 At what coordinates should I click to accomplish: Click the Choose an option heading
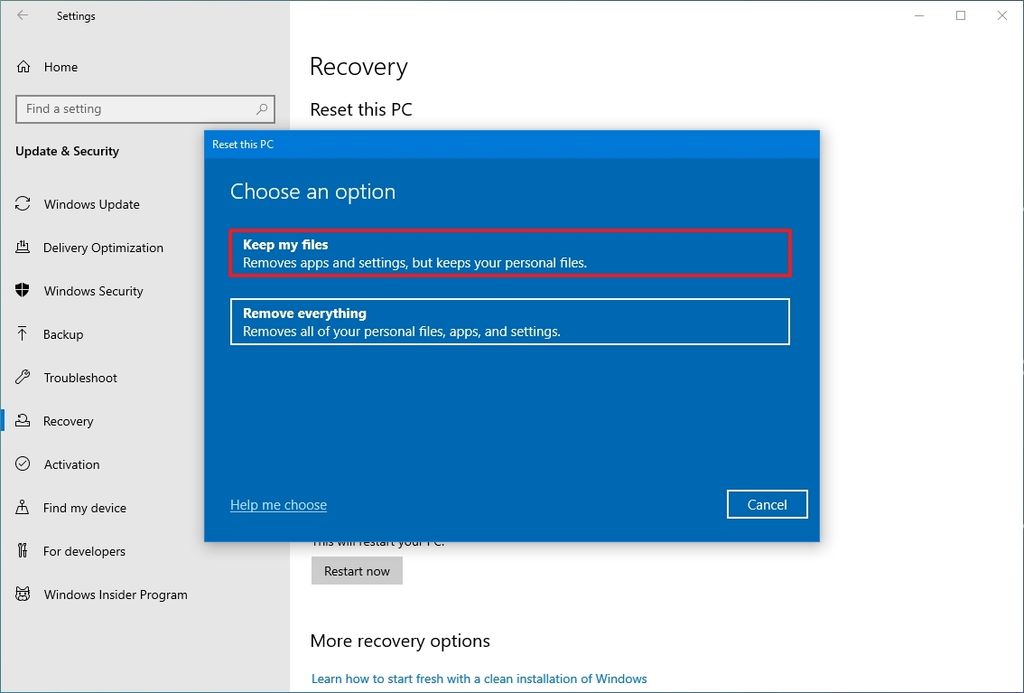click(x=313, y=191)
